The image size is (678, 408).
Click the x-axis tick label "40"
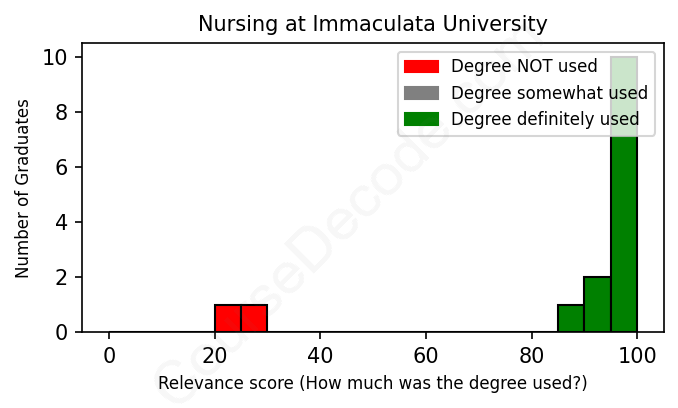[x=320, y=354]
